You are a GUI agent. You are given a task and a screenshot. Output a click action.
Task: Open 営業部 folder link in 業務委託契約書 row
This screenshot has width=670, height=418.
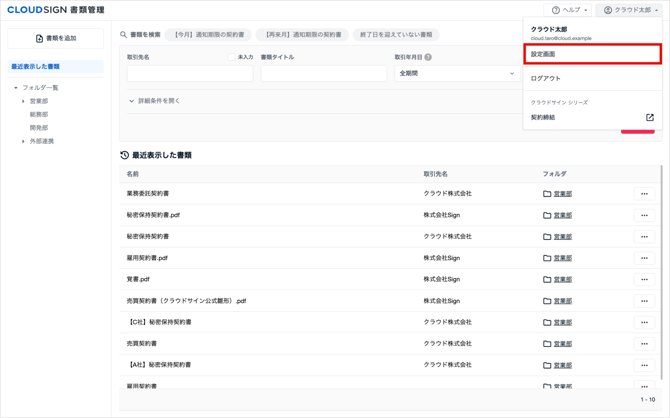563,194
